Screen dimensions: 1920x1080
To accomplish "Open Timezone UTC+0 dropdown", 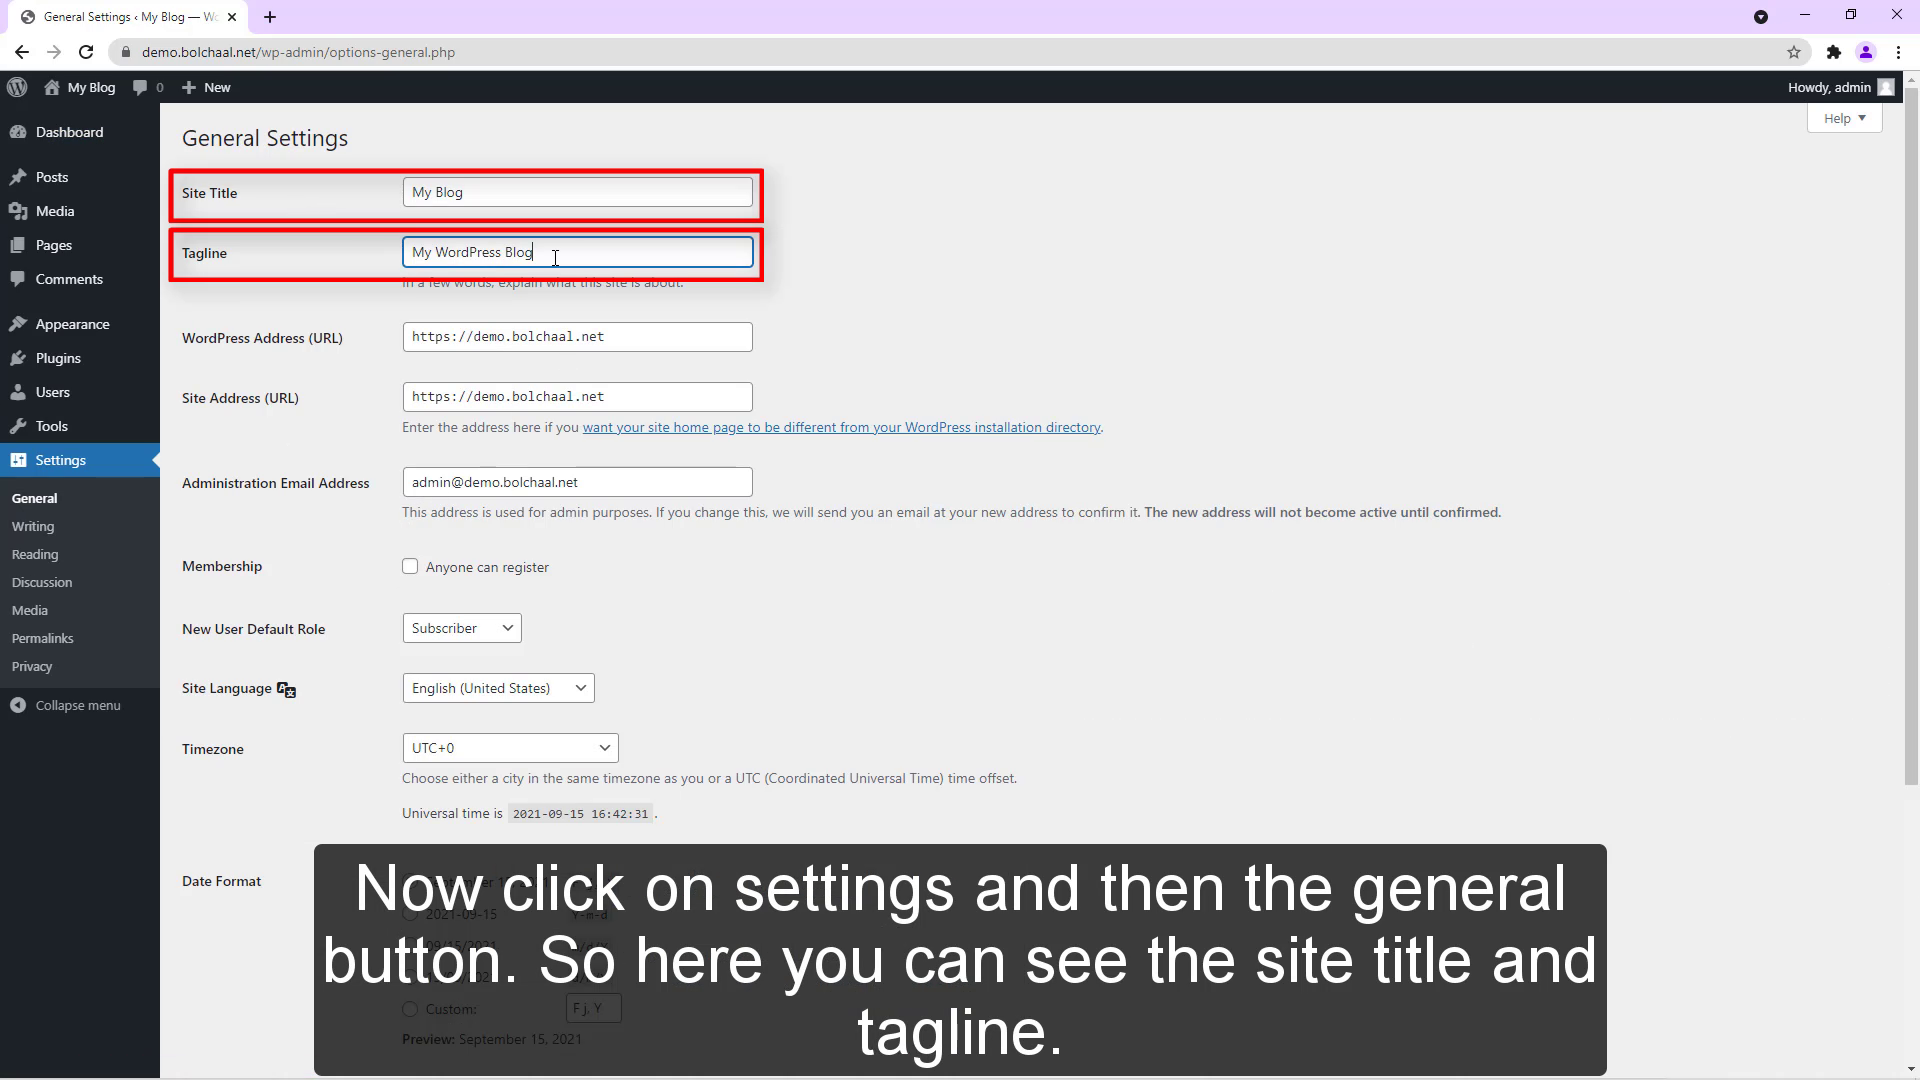I will (x=510, y=748).
